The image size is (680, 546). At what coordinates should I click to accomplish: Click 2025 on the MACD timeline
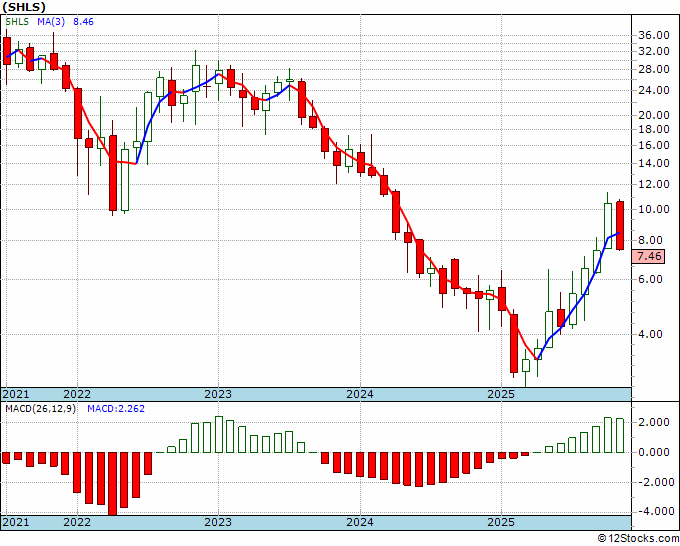[x=501, y=522]
